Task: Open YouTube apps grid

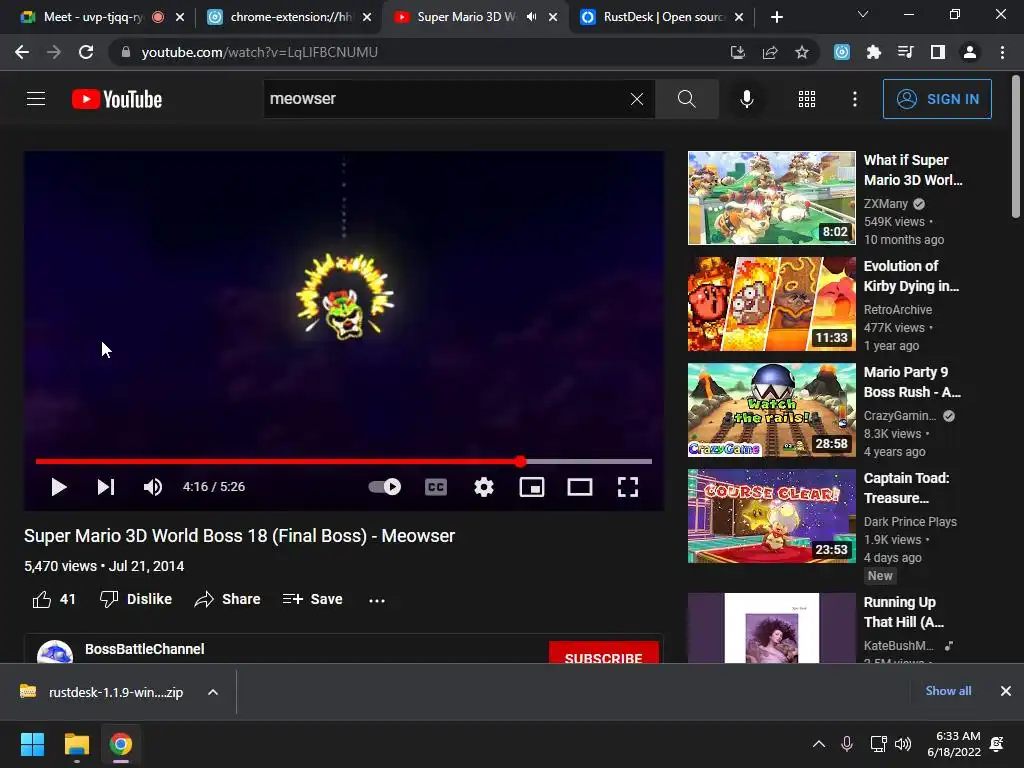Action: pyautogui.click(x=807, y=99)
